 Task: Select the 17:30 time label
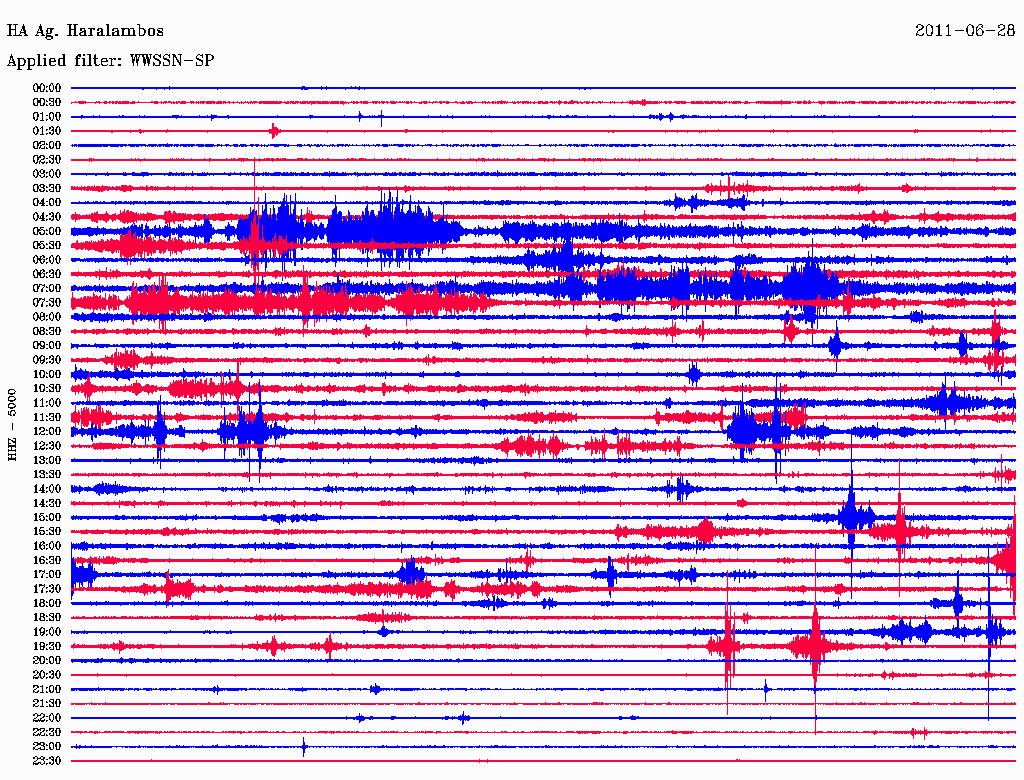click(x=47, y=589)
